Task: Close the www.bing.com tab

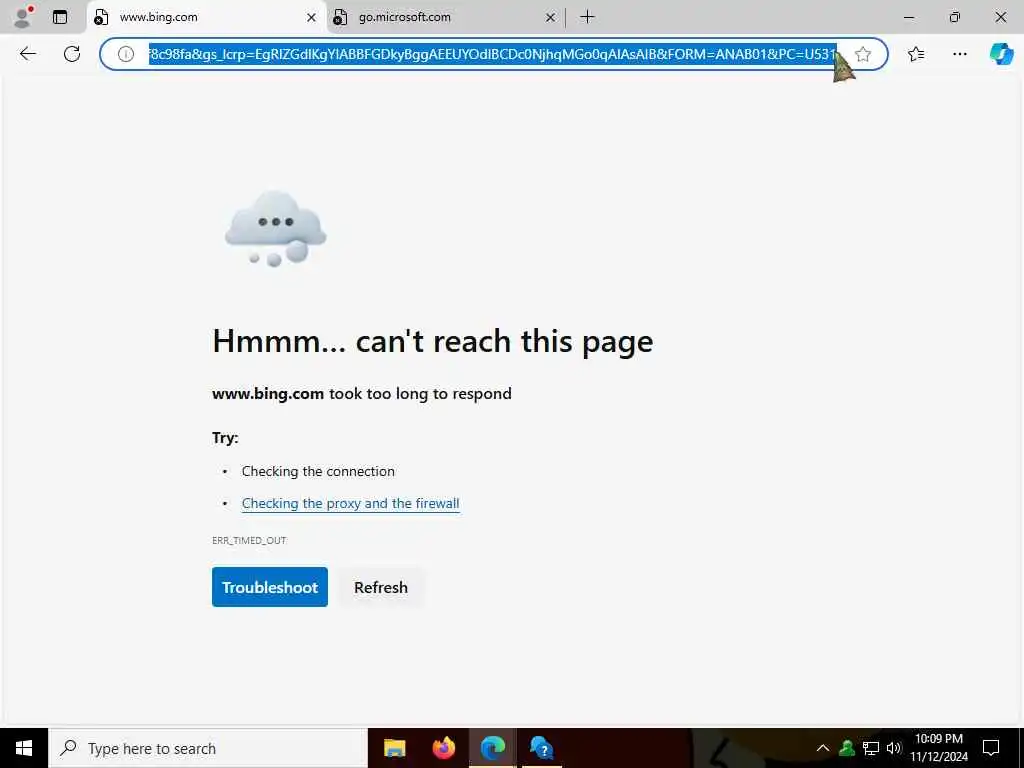Action: pyautogui.click(x=312, y=18)
